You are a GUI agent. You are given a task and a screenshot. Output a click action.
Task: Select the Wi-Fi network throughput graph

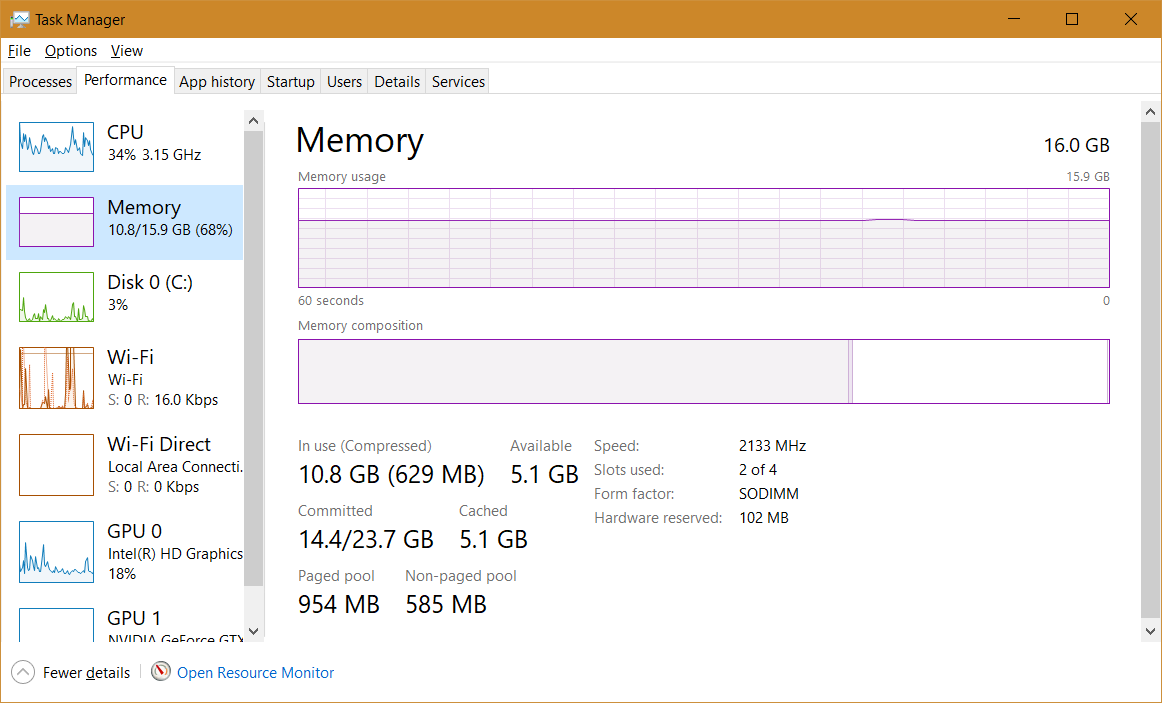click(56, 378)
